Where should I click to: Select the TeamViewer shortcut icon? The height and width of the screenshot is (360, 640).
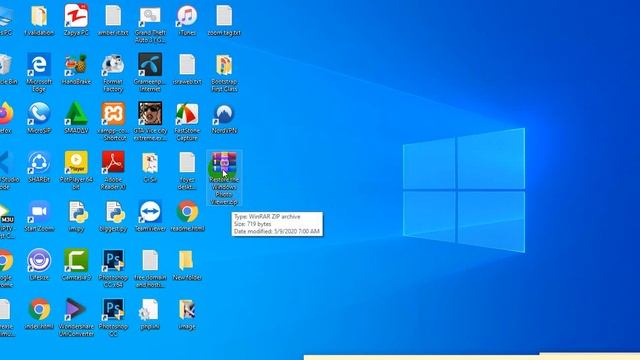pyautogui.click(x=150, y=211)
